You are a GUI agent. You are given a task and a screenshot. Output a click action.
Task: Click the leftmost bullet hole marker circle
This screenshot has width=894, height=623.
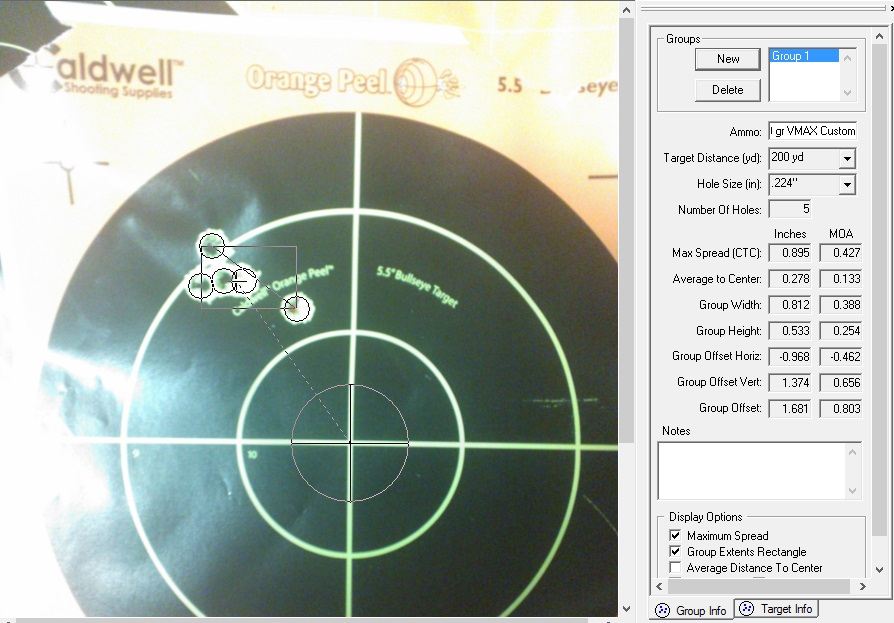click(201, 285)
